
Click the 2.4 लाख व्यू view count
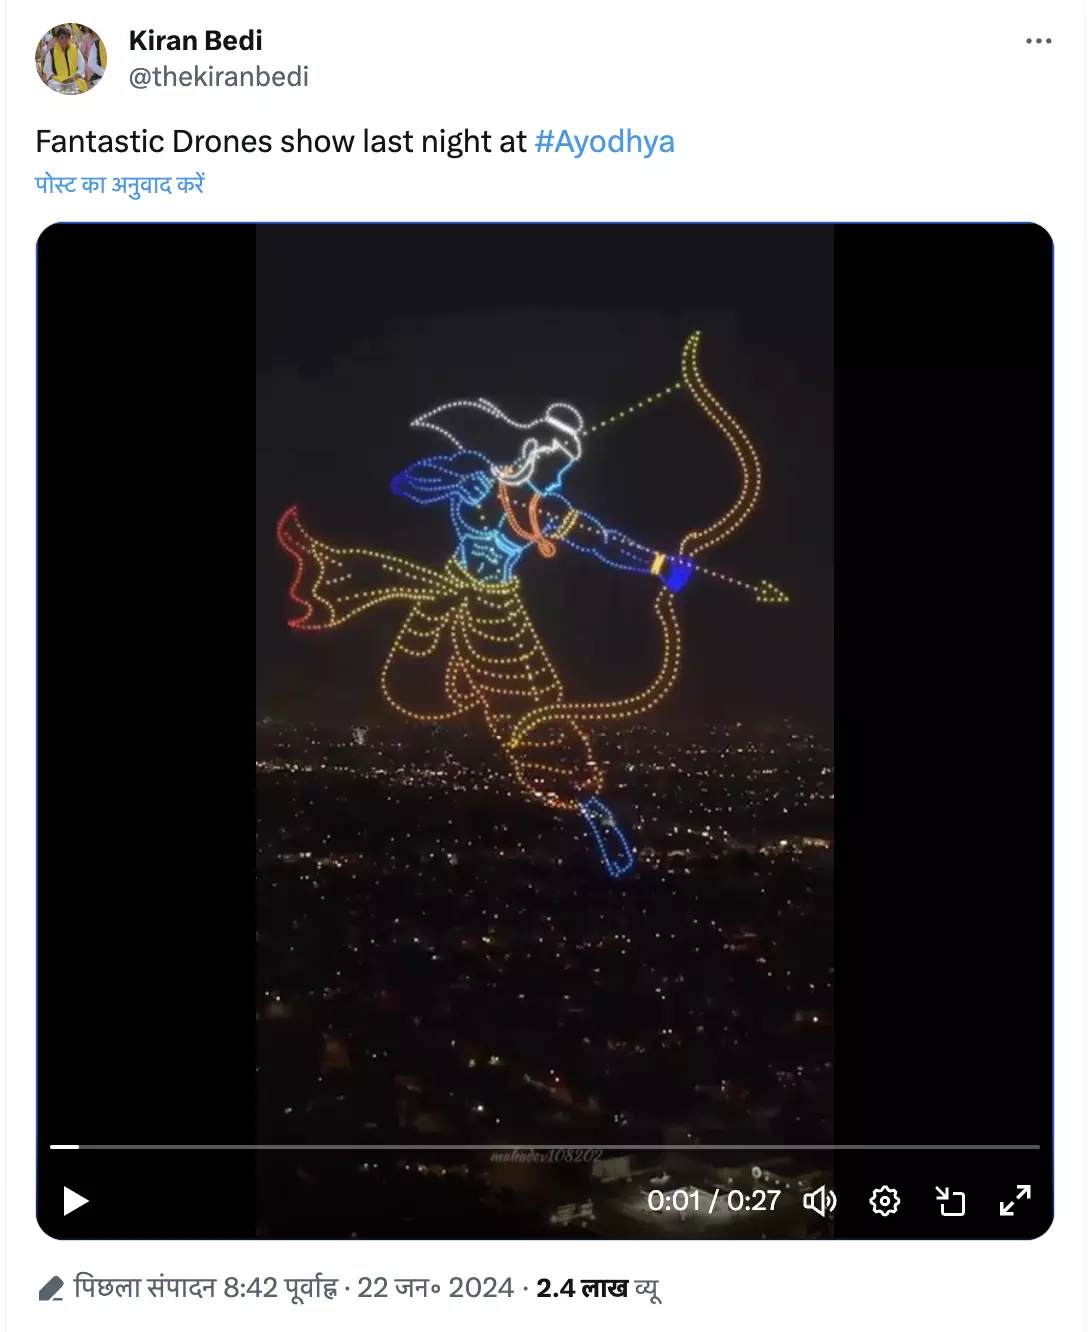[x=598, y=1288]
